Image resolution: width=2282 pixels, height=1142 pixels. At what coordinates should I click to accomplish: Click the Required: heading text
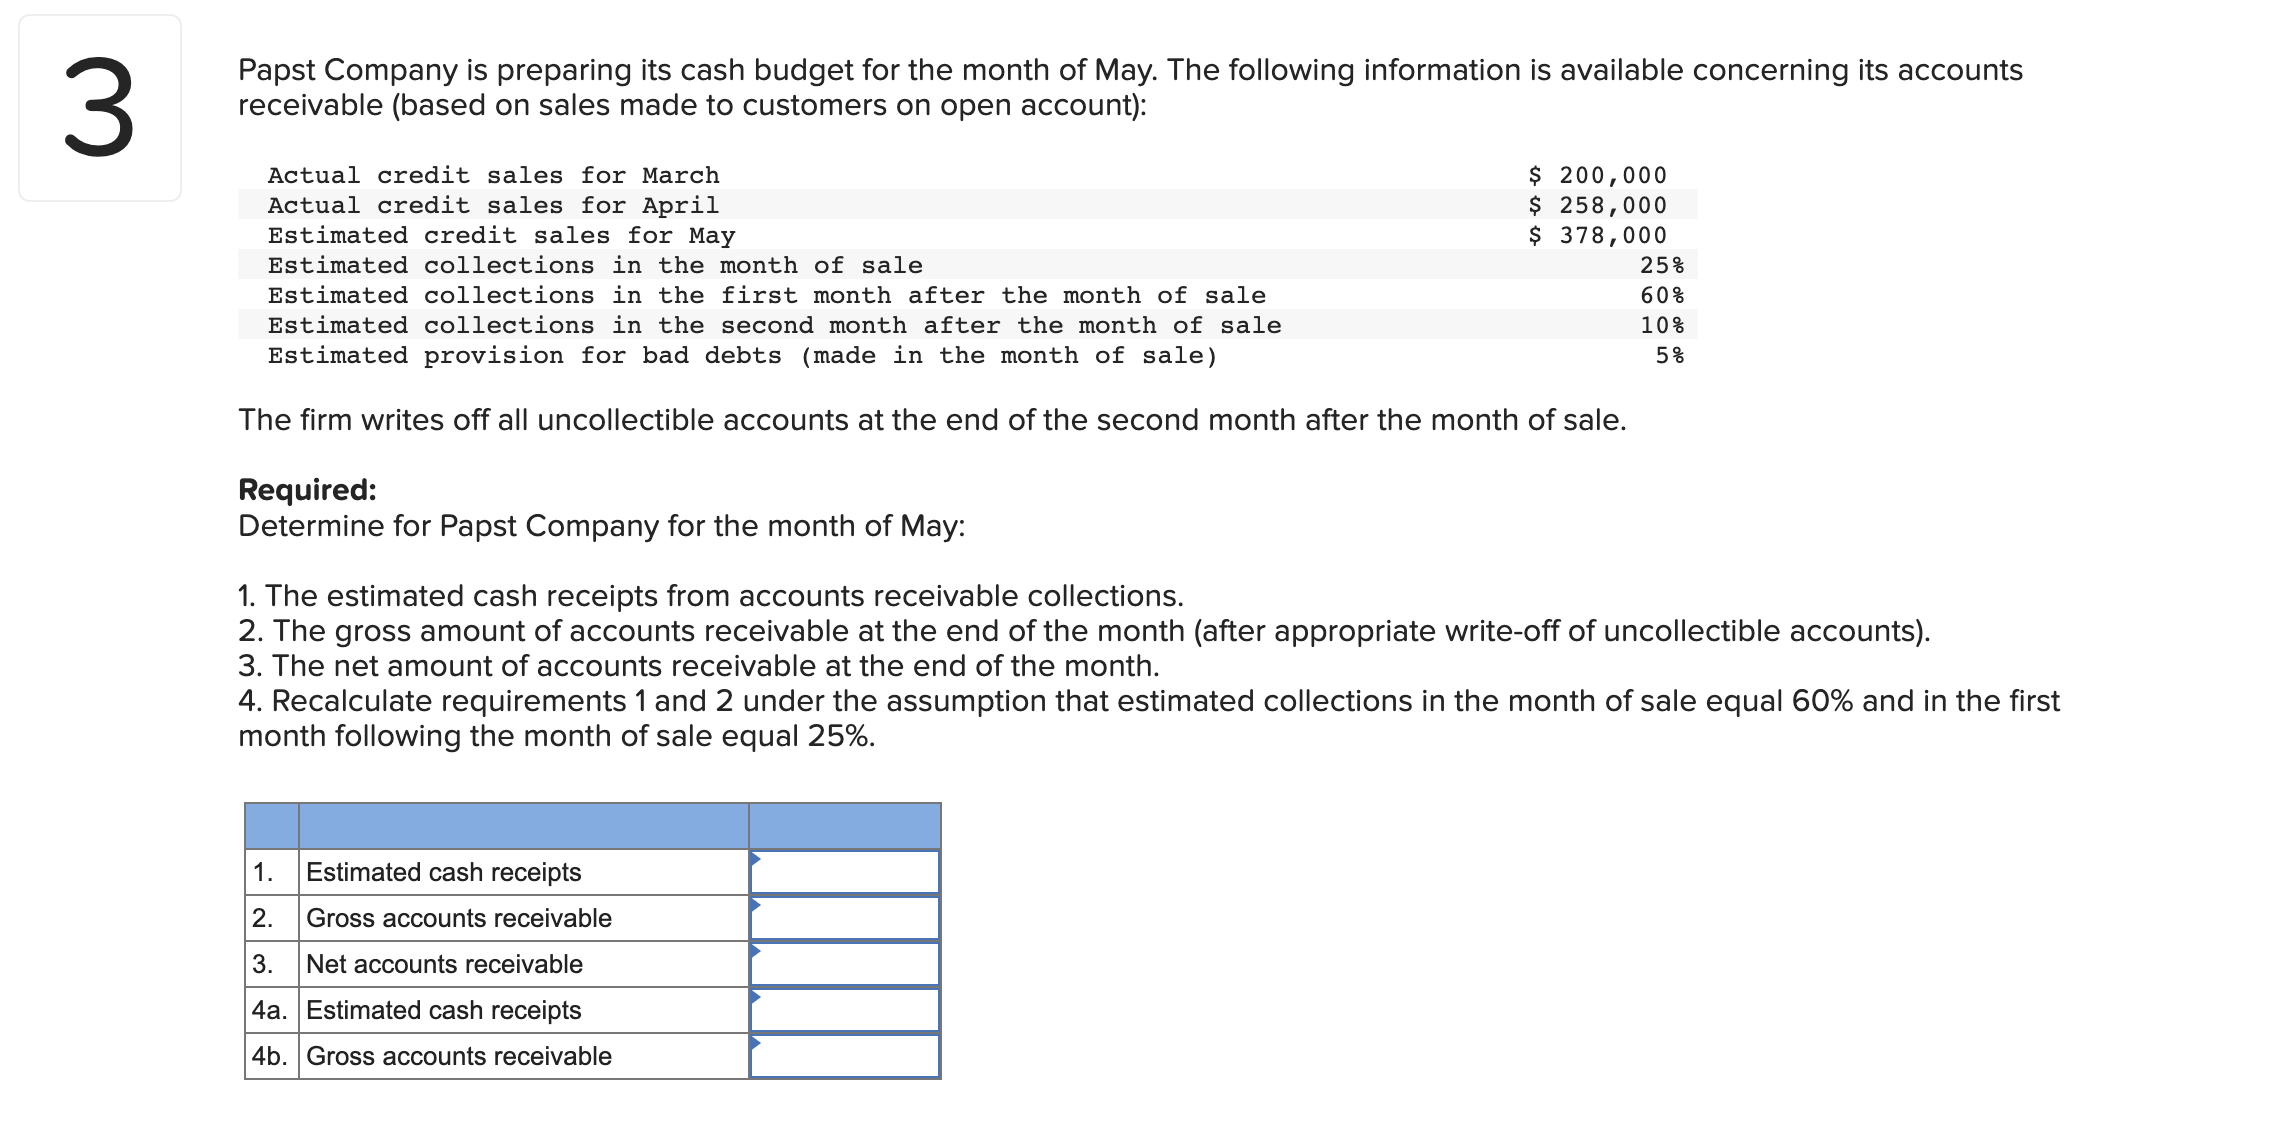[x=306, y=490]
